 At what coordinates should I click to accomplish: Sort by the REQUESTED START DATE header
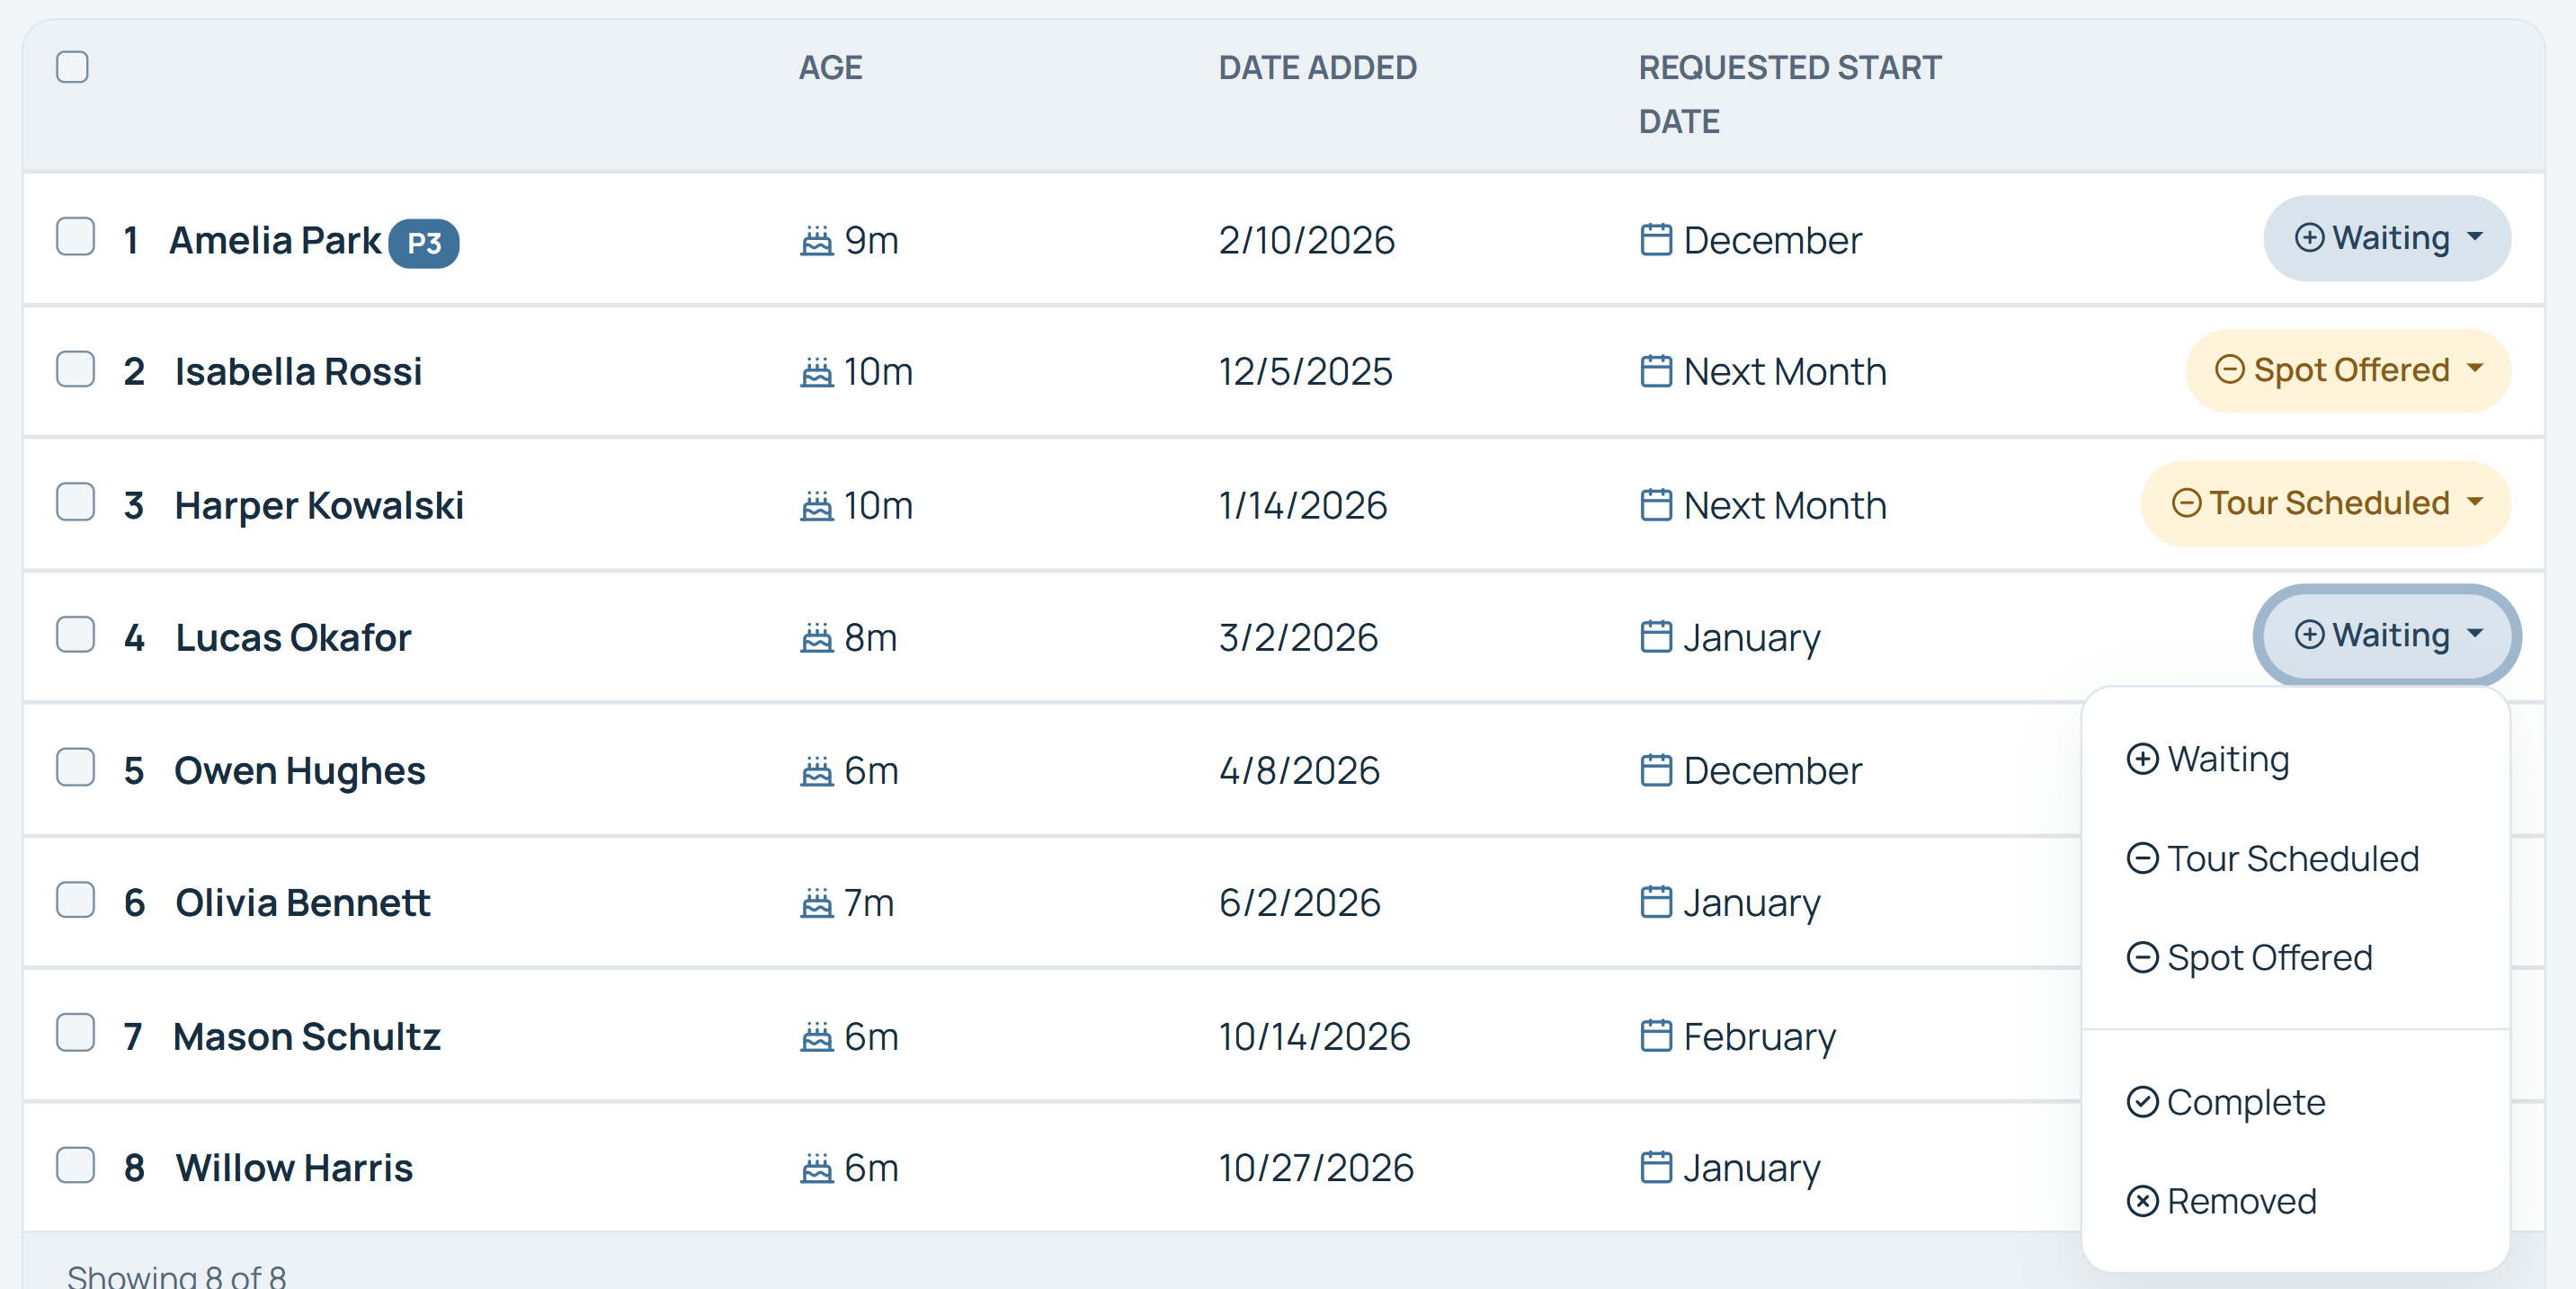click(x=1790, y=95)
